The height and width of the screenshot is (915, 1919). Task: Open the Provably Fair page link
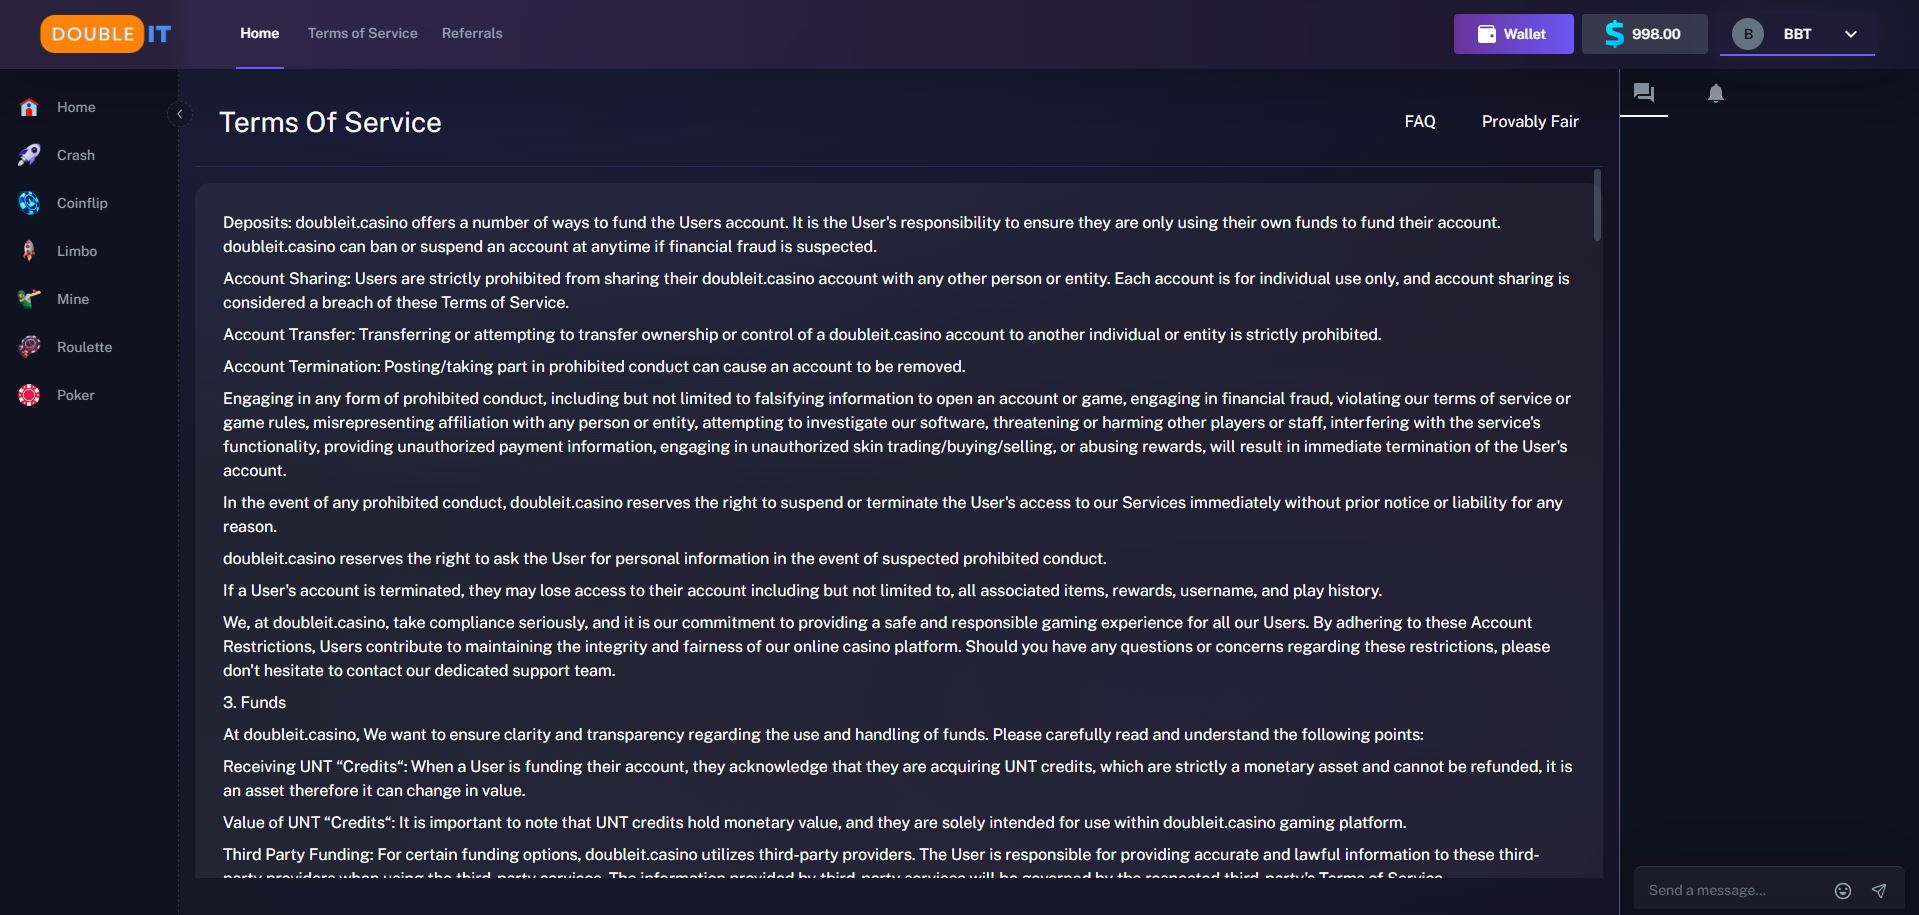(1530, 121)
